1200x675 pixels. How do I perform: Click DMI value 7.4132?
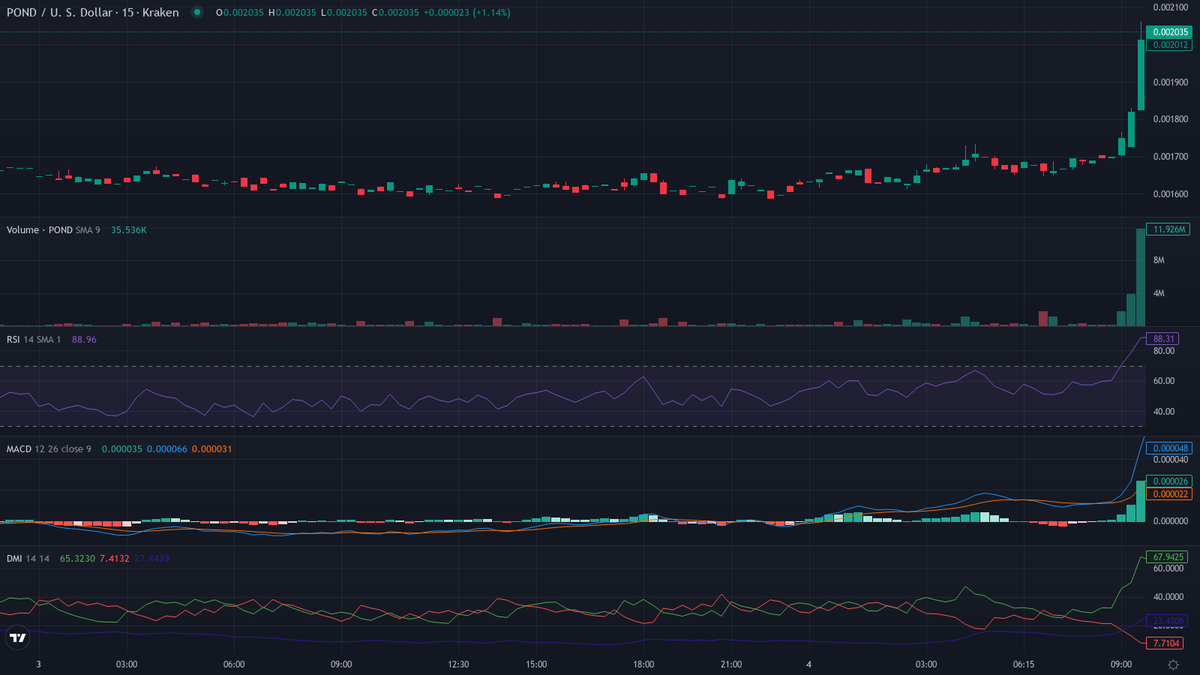pyautogui.click(x=115, y=557)
